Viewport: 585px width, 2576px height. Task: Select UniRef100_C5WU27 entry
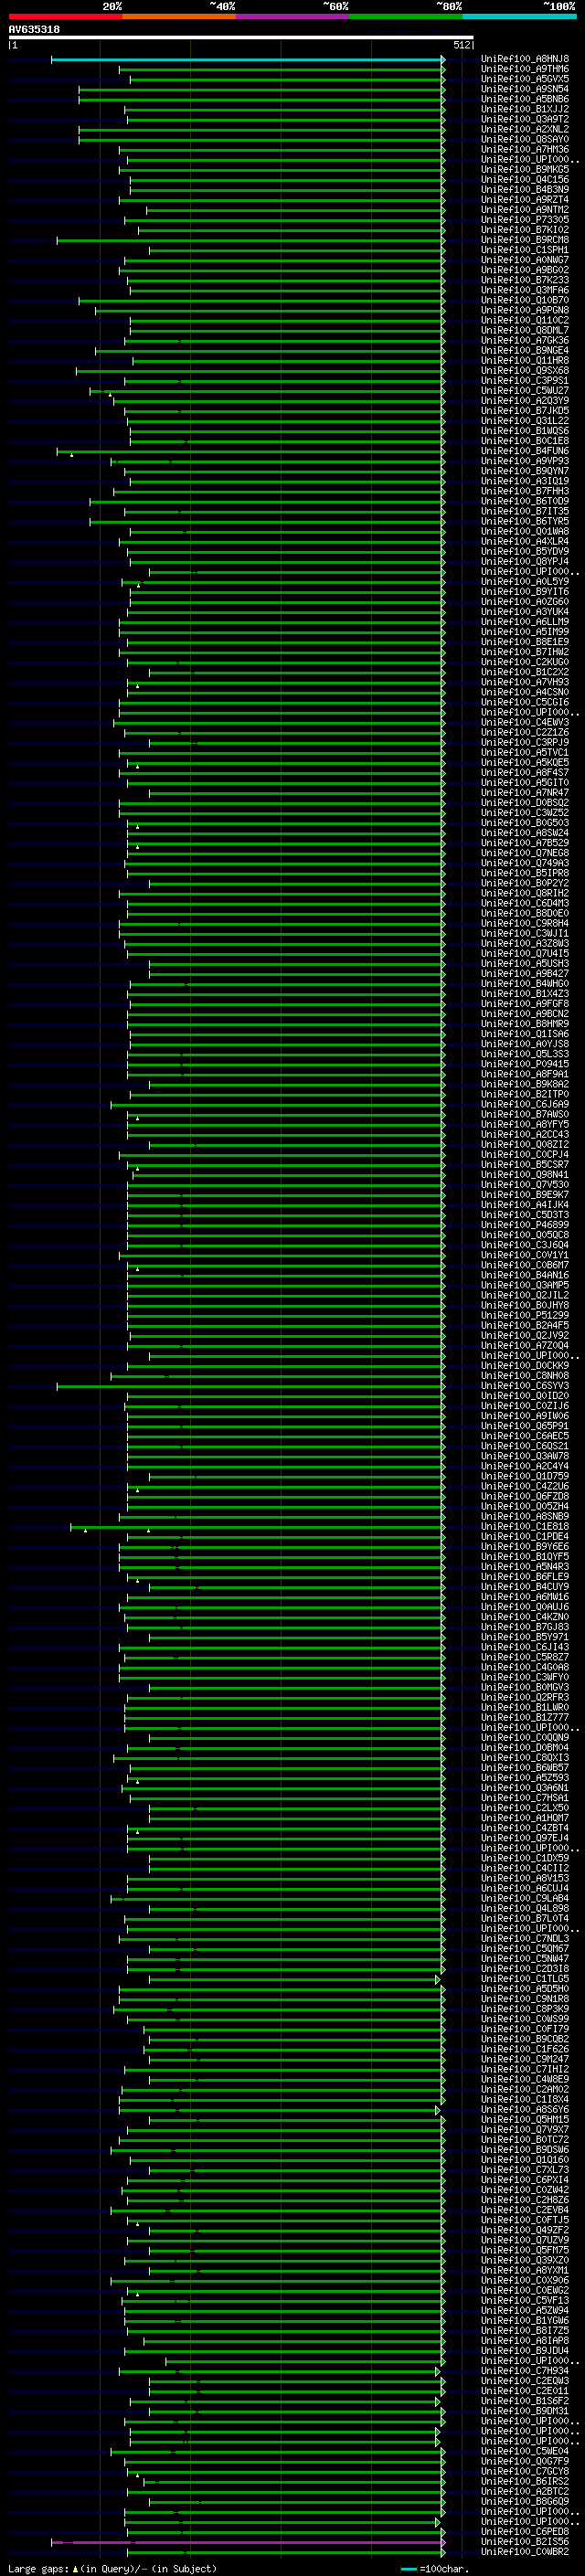pos(525,391)
